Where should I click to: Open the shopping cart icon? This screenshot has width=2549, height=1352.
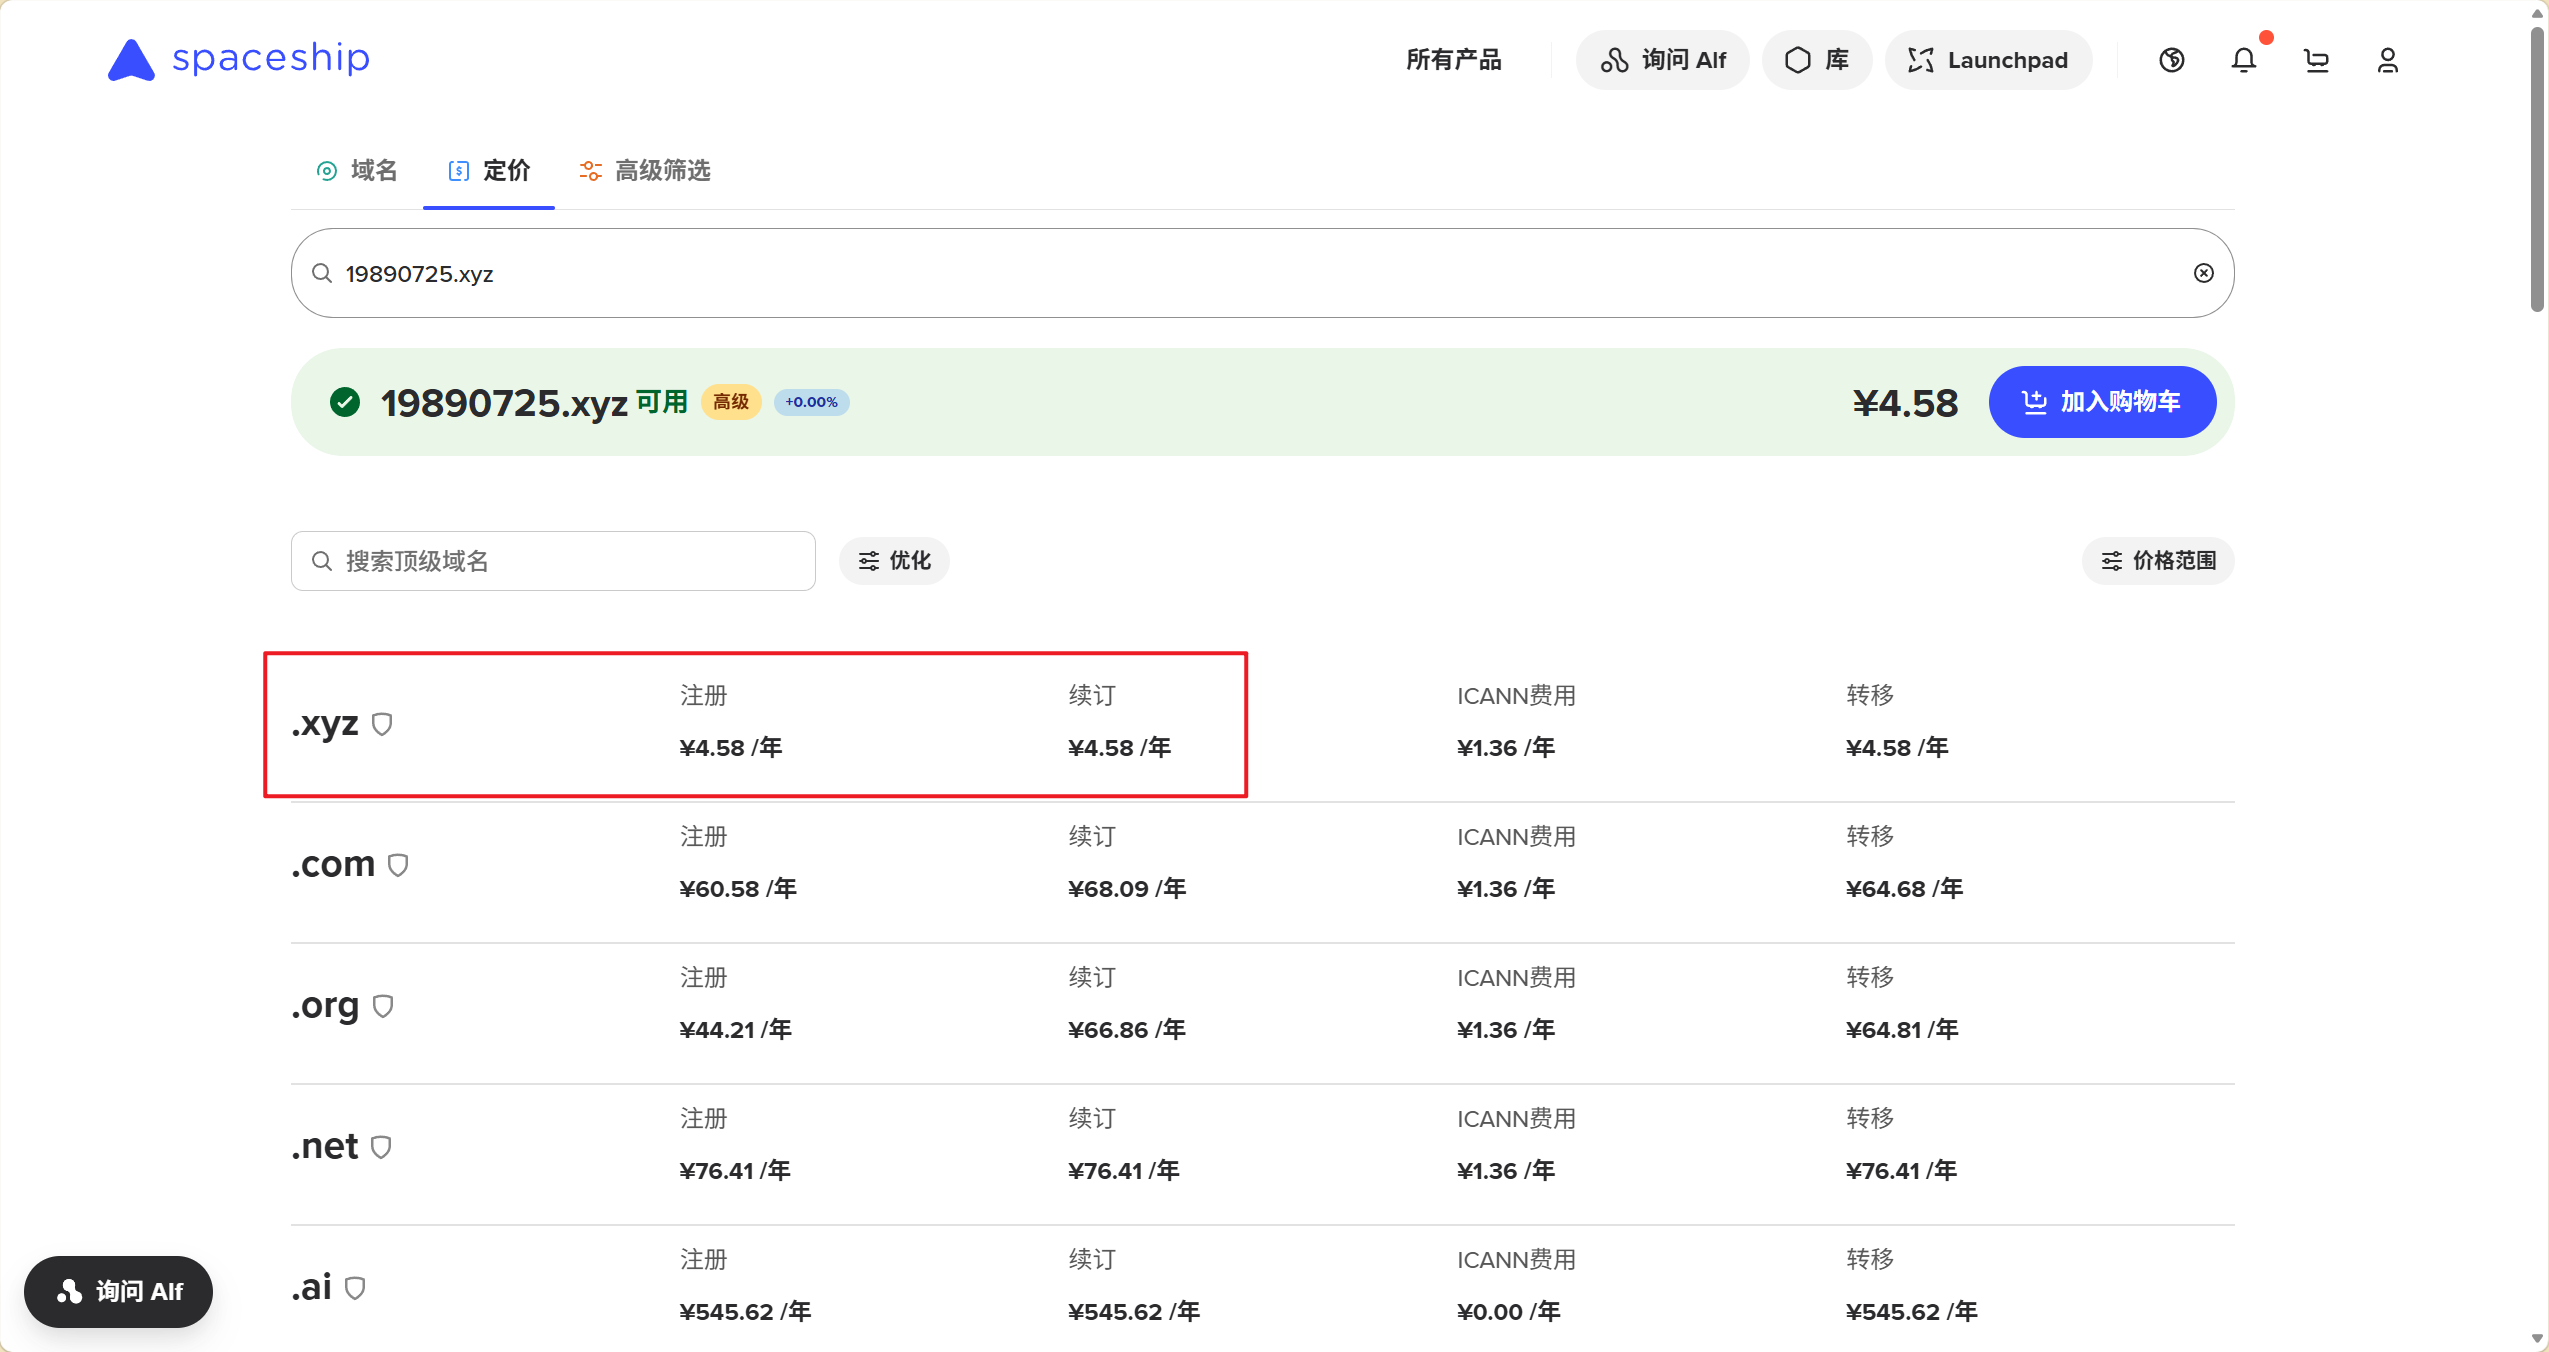(2316, 60)
